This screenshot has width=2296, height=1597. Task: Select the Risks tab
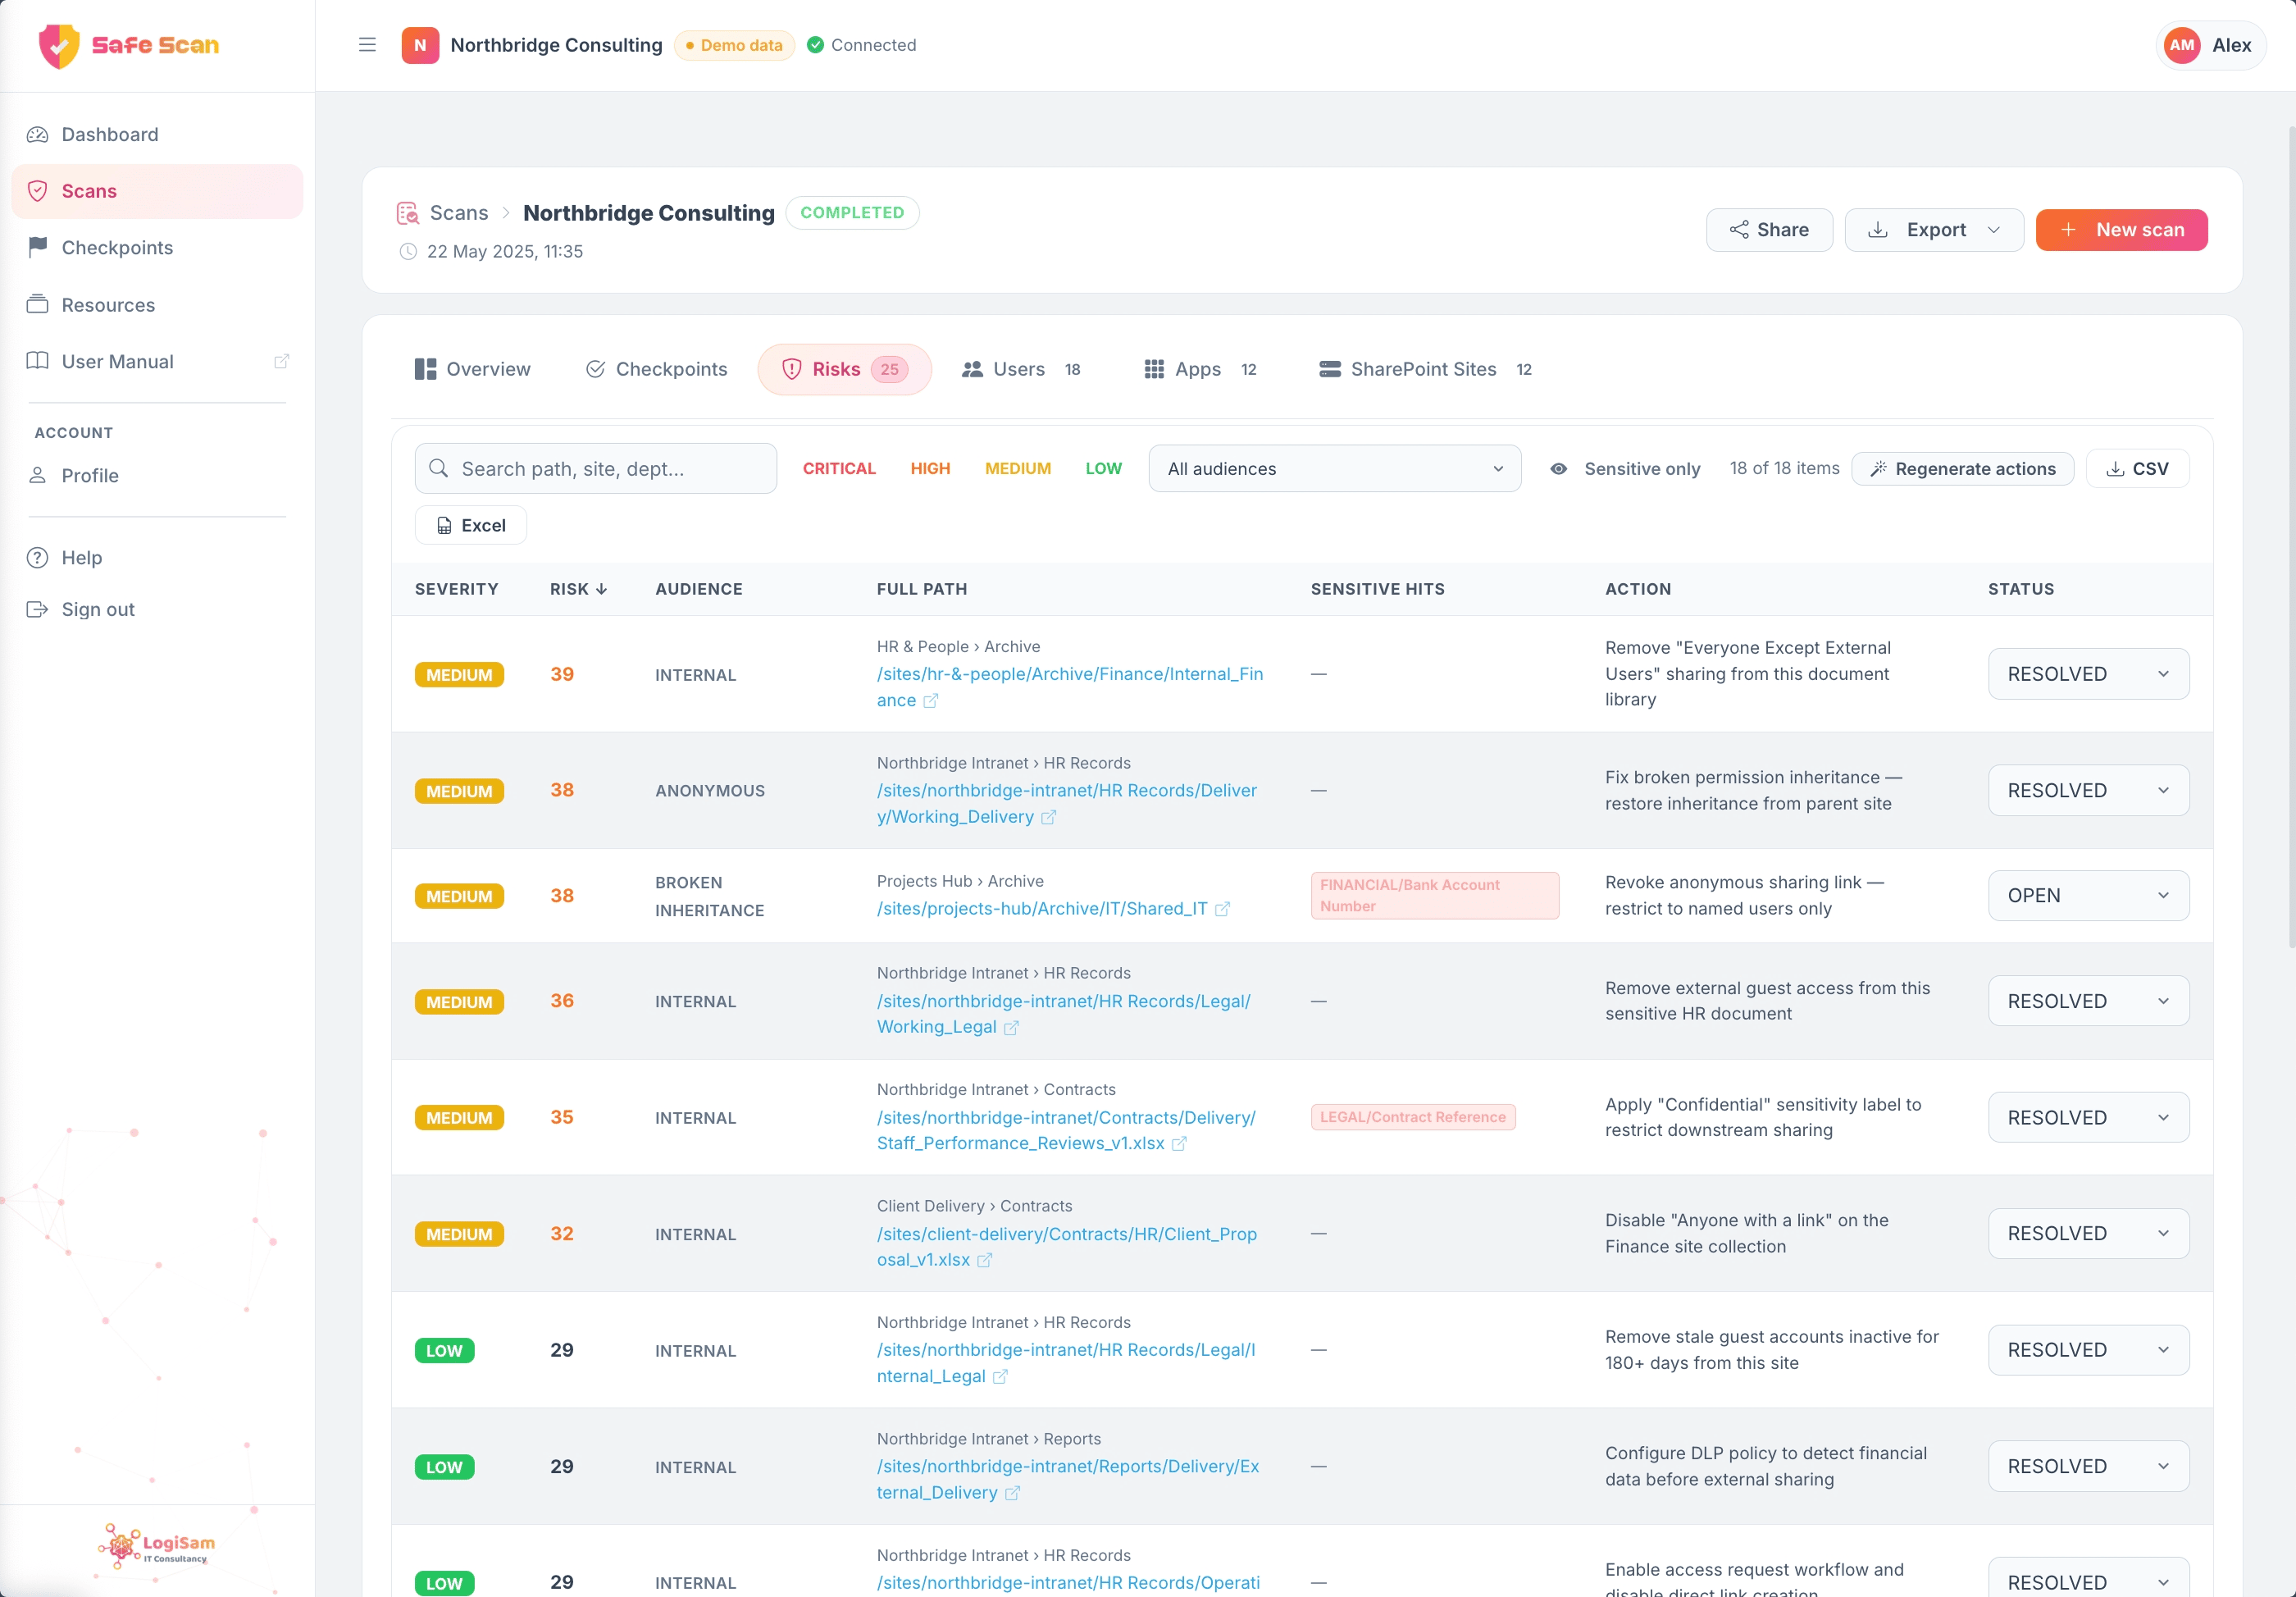coord(844,370)
